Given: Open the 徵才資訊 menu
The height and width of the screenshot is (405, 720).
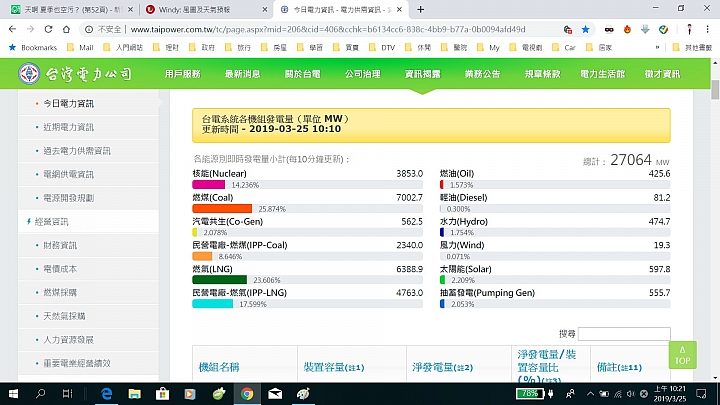Looking at the screenshot, I should tap(662, 74).
